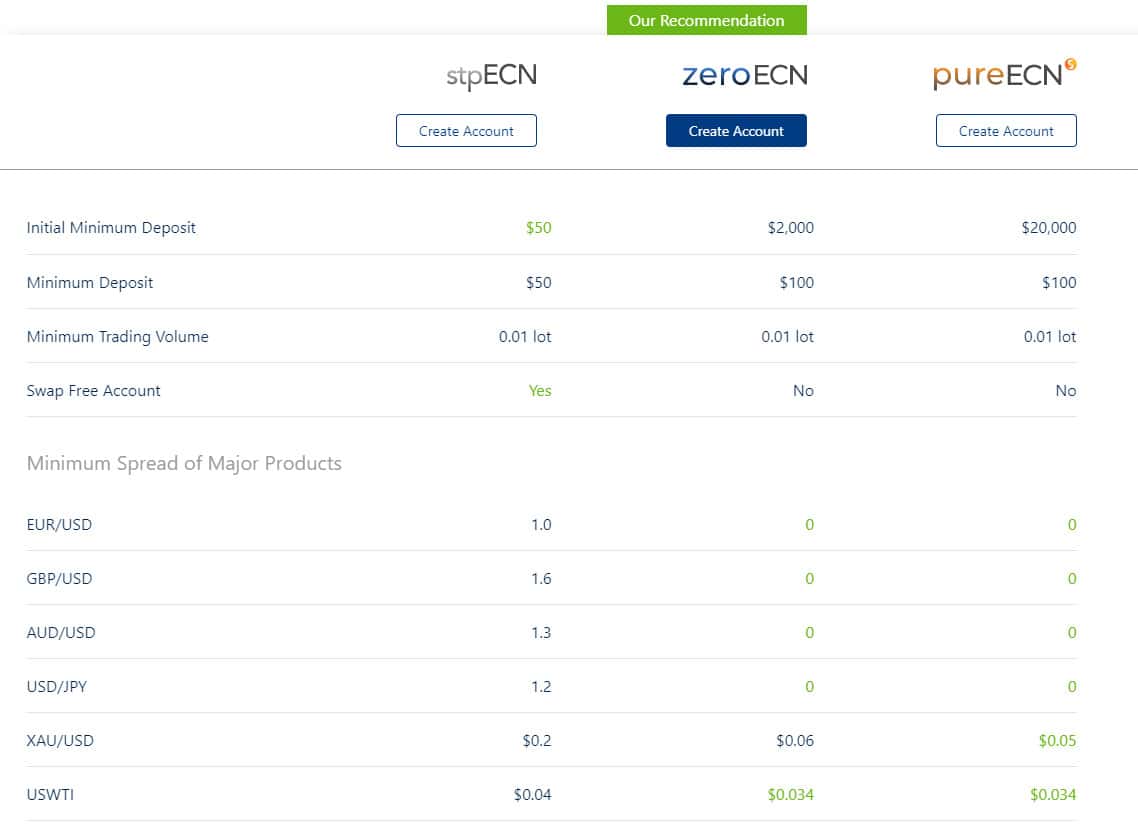
Task: Click the green Yes swap-free value
Action: tap(540, 391)
